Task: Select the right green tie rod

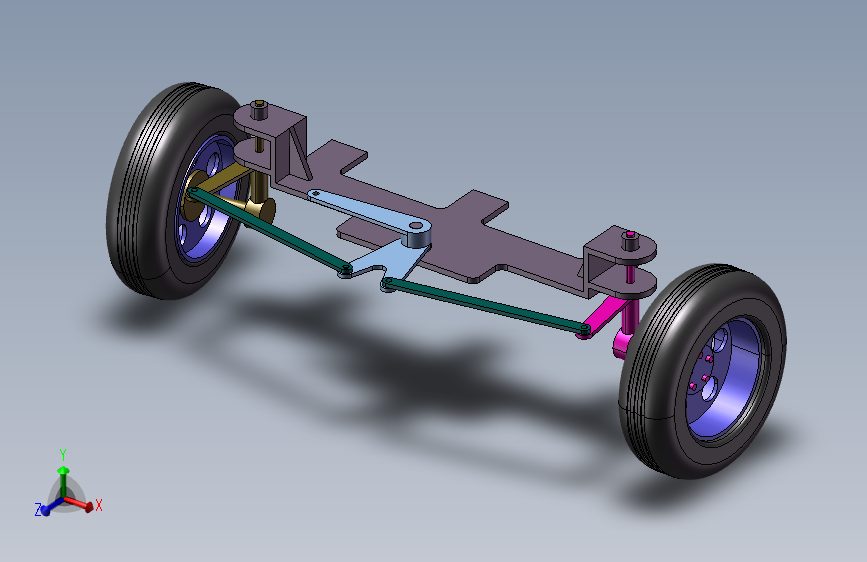Action: click(487, 307)
